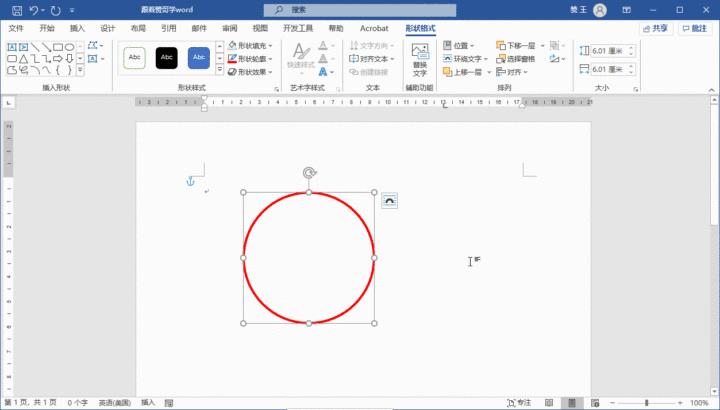Select the rounded rectangle shape
The image size is (720, 410).
[x=12, y=59]
